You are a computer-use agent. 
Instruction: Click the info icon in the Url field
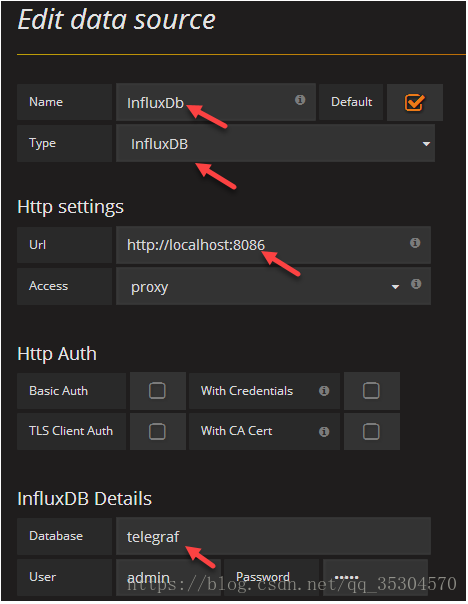tap(415, 243)
